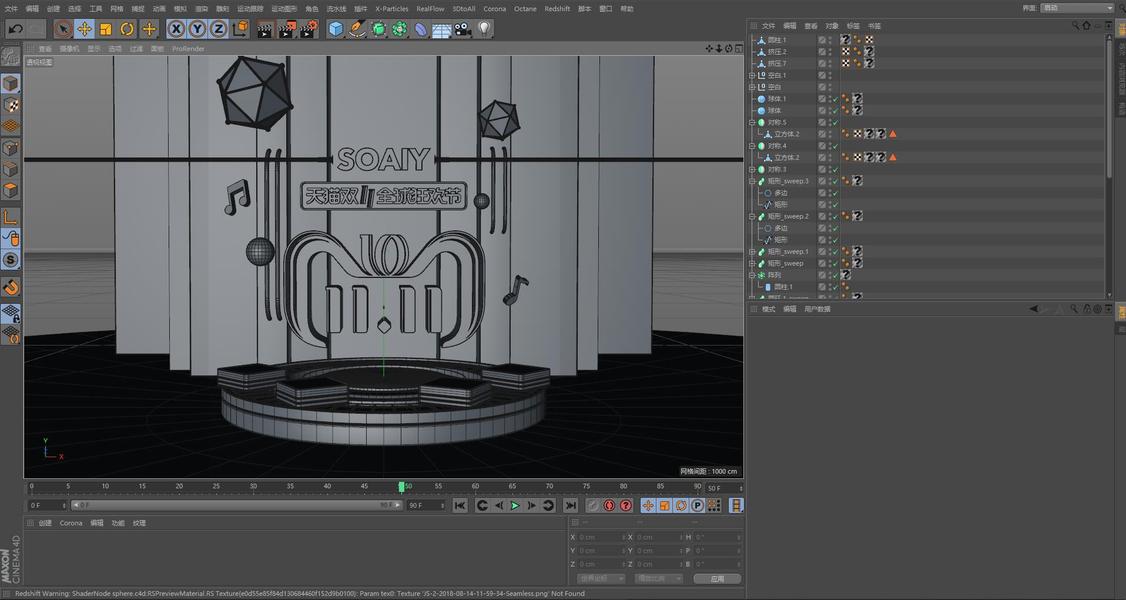
Task: Switch to polygon mode orange cube
Action: click(x=10, y=191)
